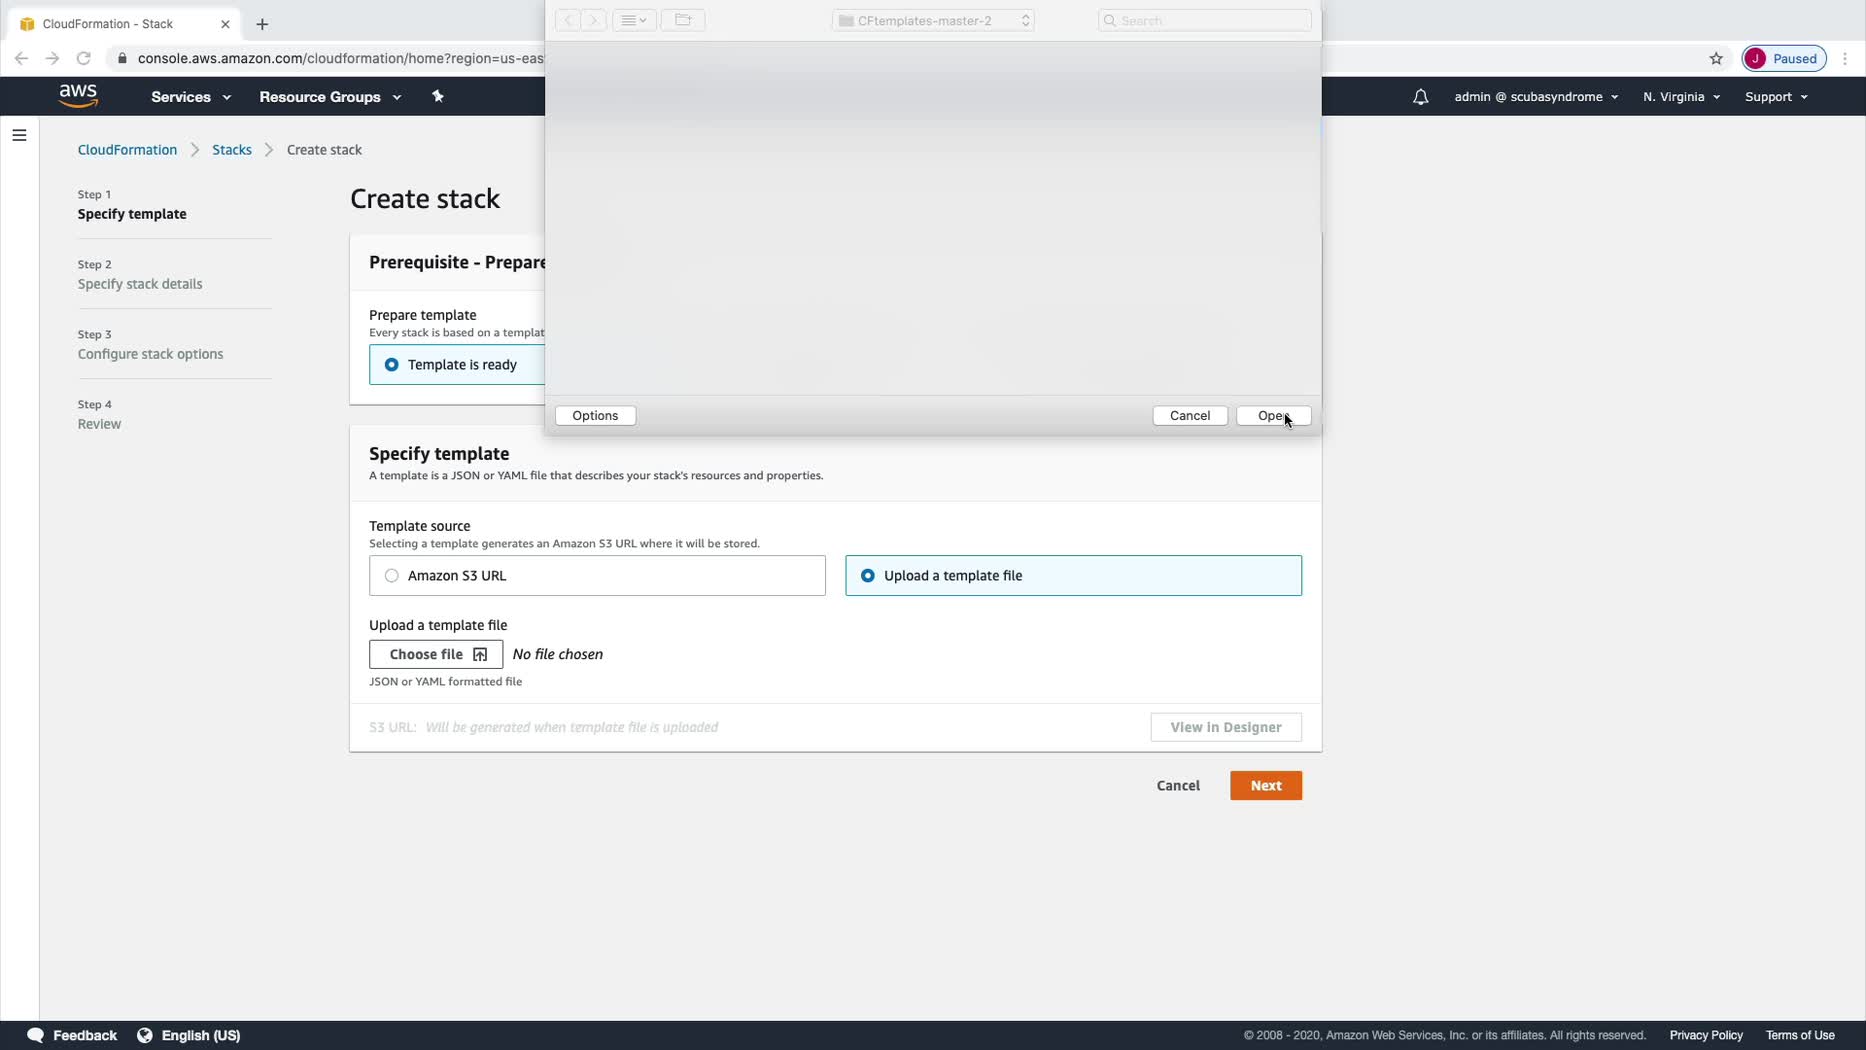The width and height of the screenshot is (1866, 1050).
Task: Click Options in the file dialog
Action: coord(595,416)
